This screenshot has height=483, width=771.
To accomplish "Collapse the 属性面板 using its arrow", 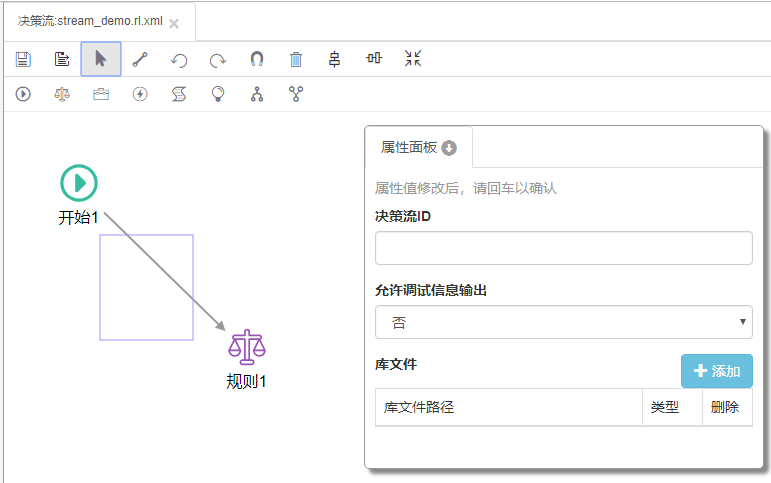I will [449, 148].
